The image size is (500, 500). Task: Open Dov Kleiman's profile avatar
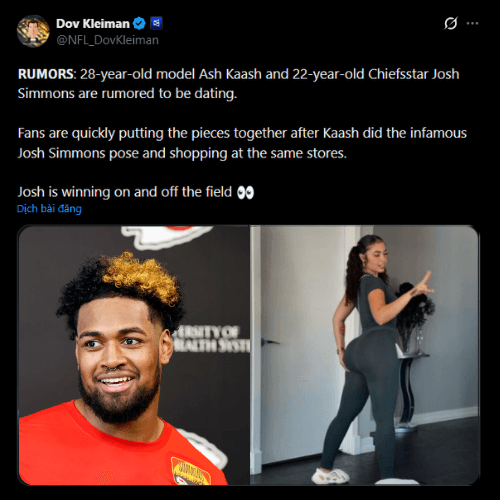pos(33,31)
